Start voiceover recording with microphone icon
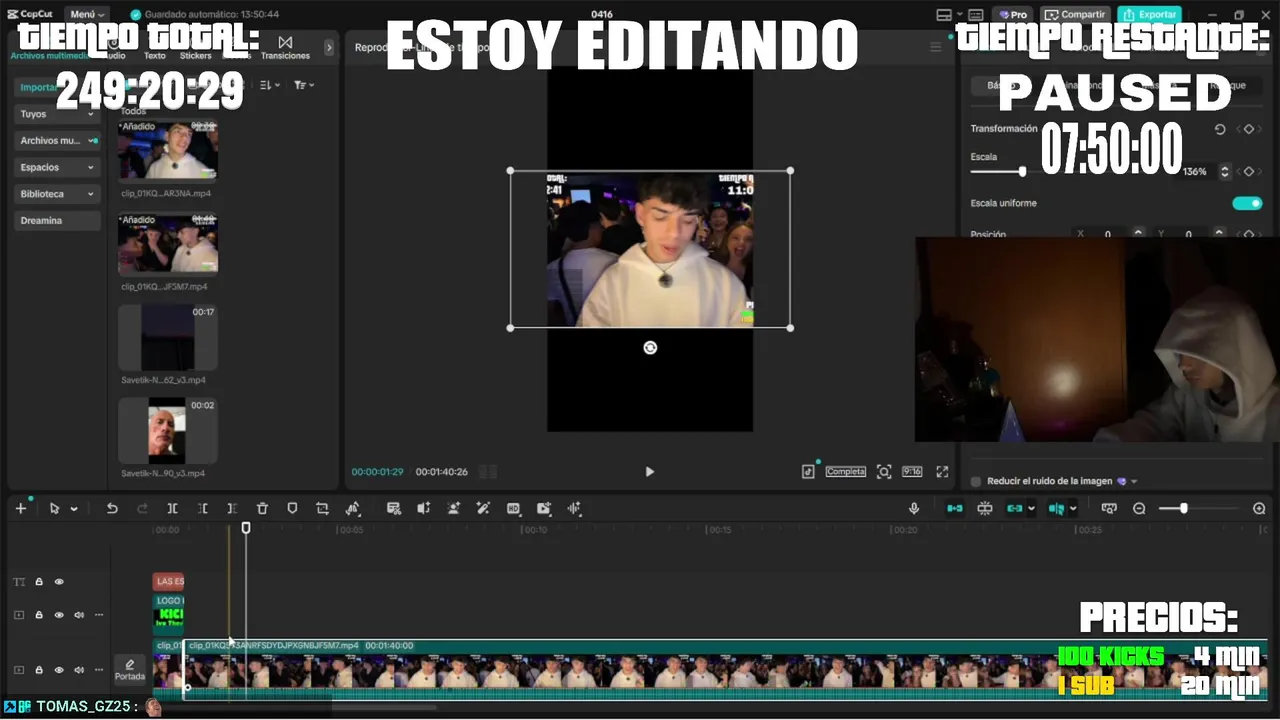 tap(914, 508)
